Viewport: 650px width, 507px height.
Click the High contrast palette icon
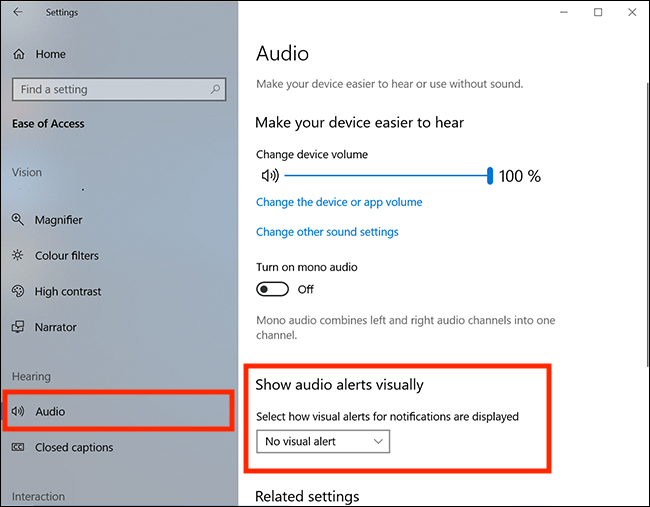(18, 291)
